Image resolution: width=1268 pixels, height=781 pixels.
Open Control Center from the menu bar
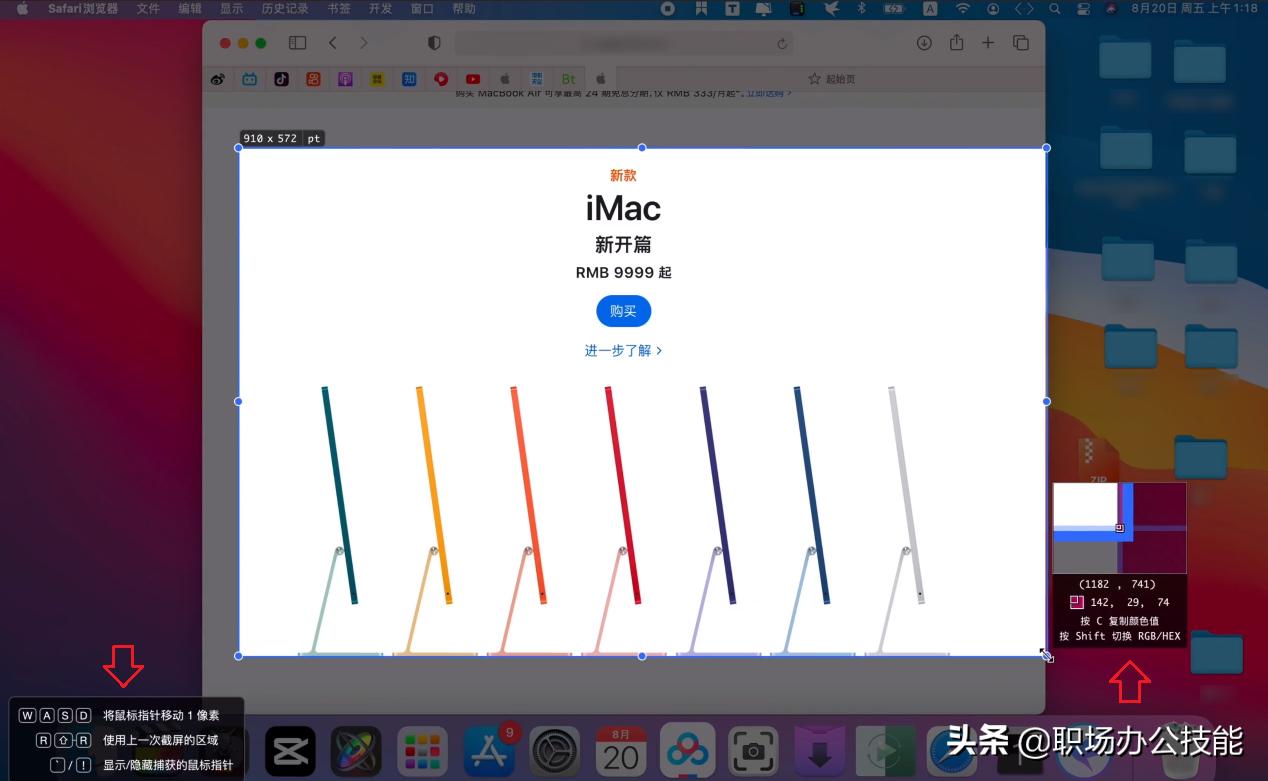tap(1082, 8)
